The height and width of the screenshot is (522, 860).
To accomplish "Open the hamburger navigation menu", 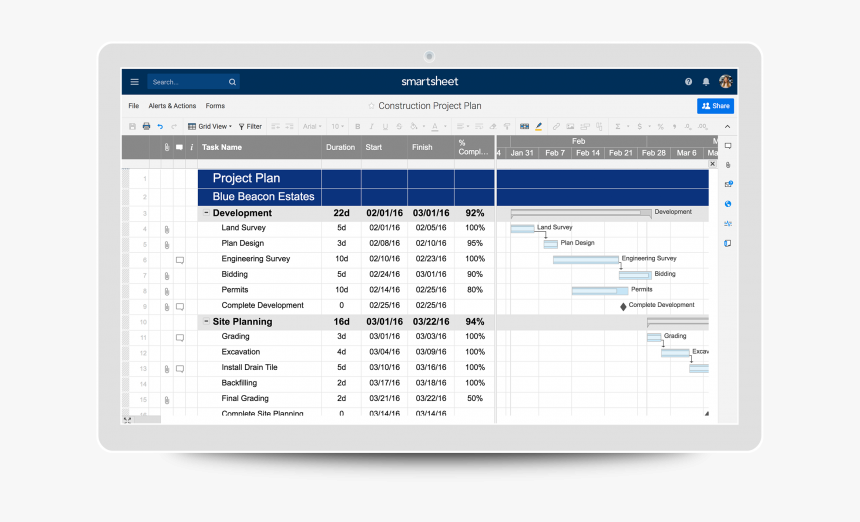I will click(134, 82).
